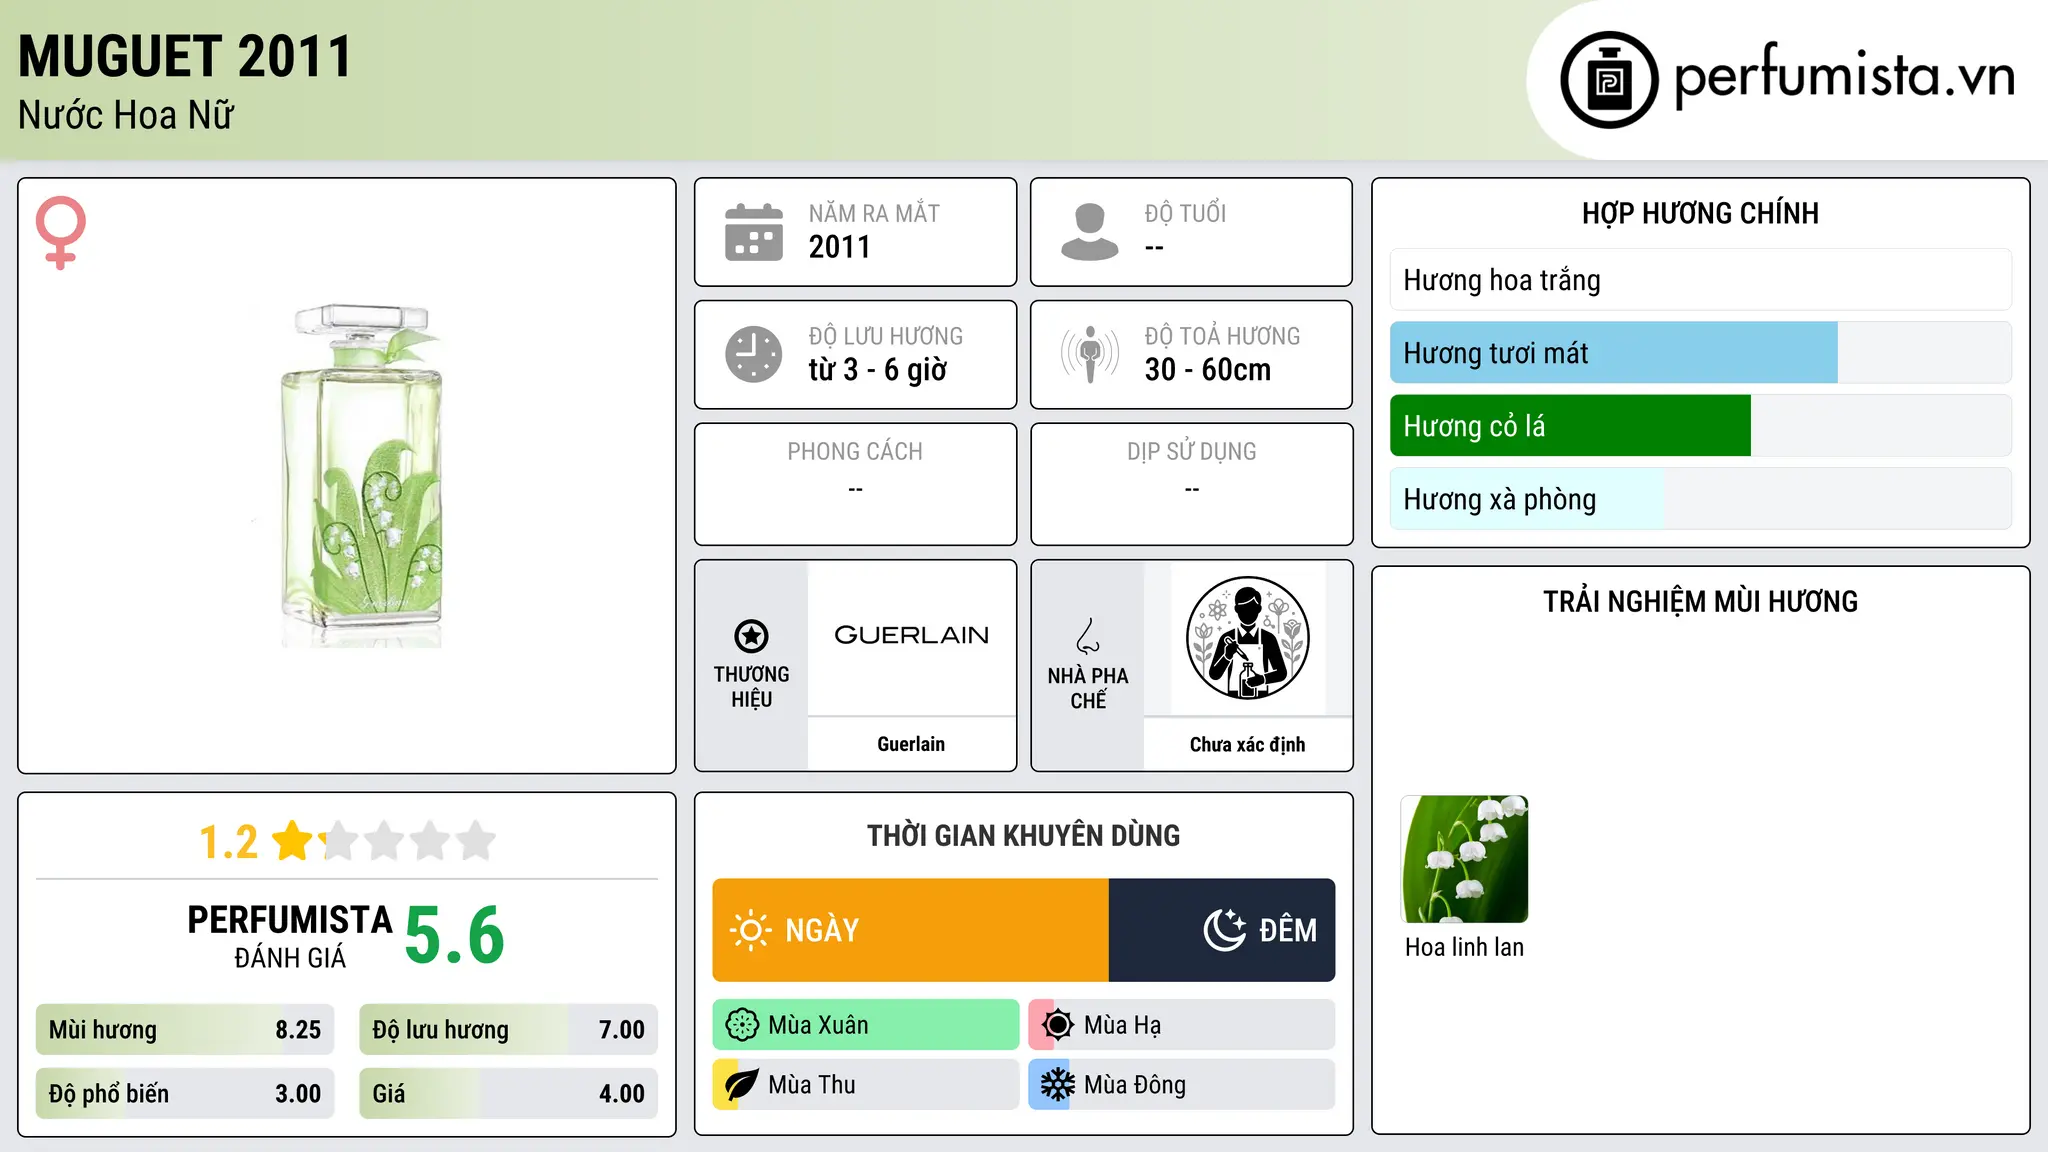Select the Ngày daytime bar
Image resolution: width=2048 pixels, height=1152 pixels.
coord(911,930)
